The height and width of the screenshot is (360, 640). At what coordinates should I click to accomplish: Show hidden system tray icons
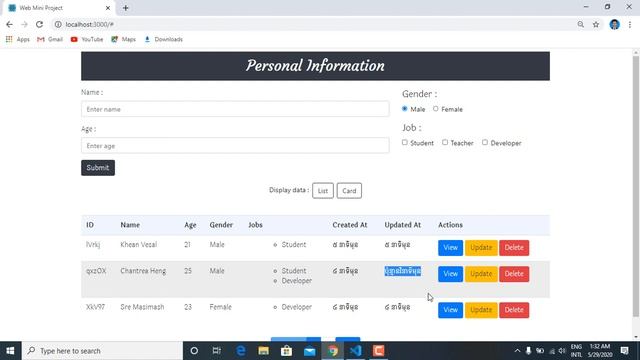[x=517, y=351]
